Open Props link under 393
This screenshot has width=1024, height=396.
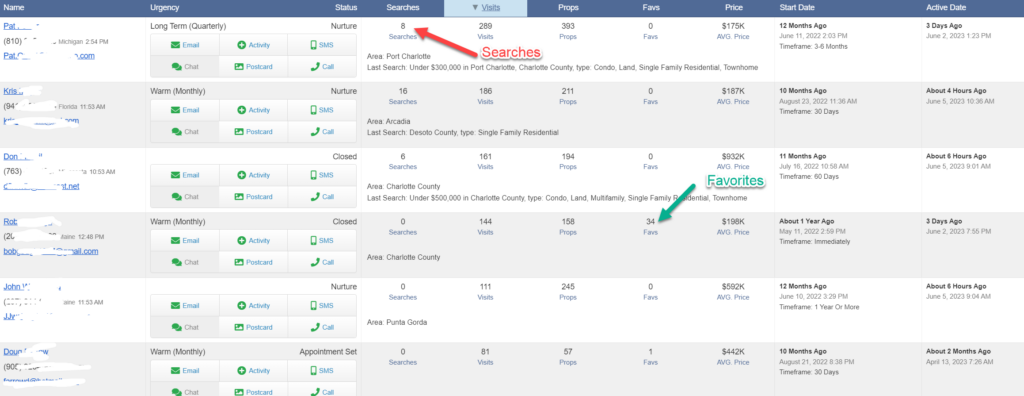pos(568,37)
